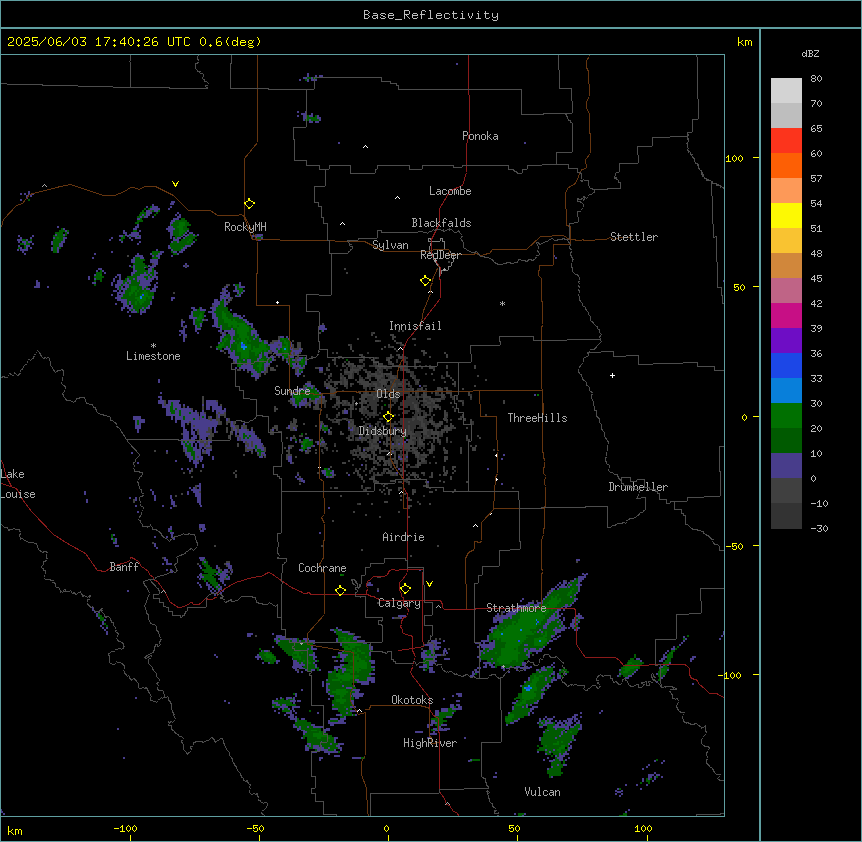The image size is (862, 842).
Task: Click the yellow diamond marker below RedDeer
Action: [x=426, y=281]
